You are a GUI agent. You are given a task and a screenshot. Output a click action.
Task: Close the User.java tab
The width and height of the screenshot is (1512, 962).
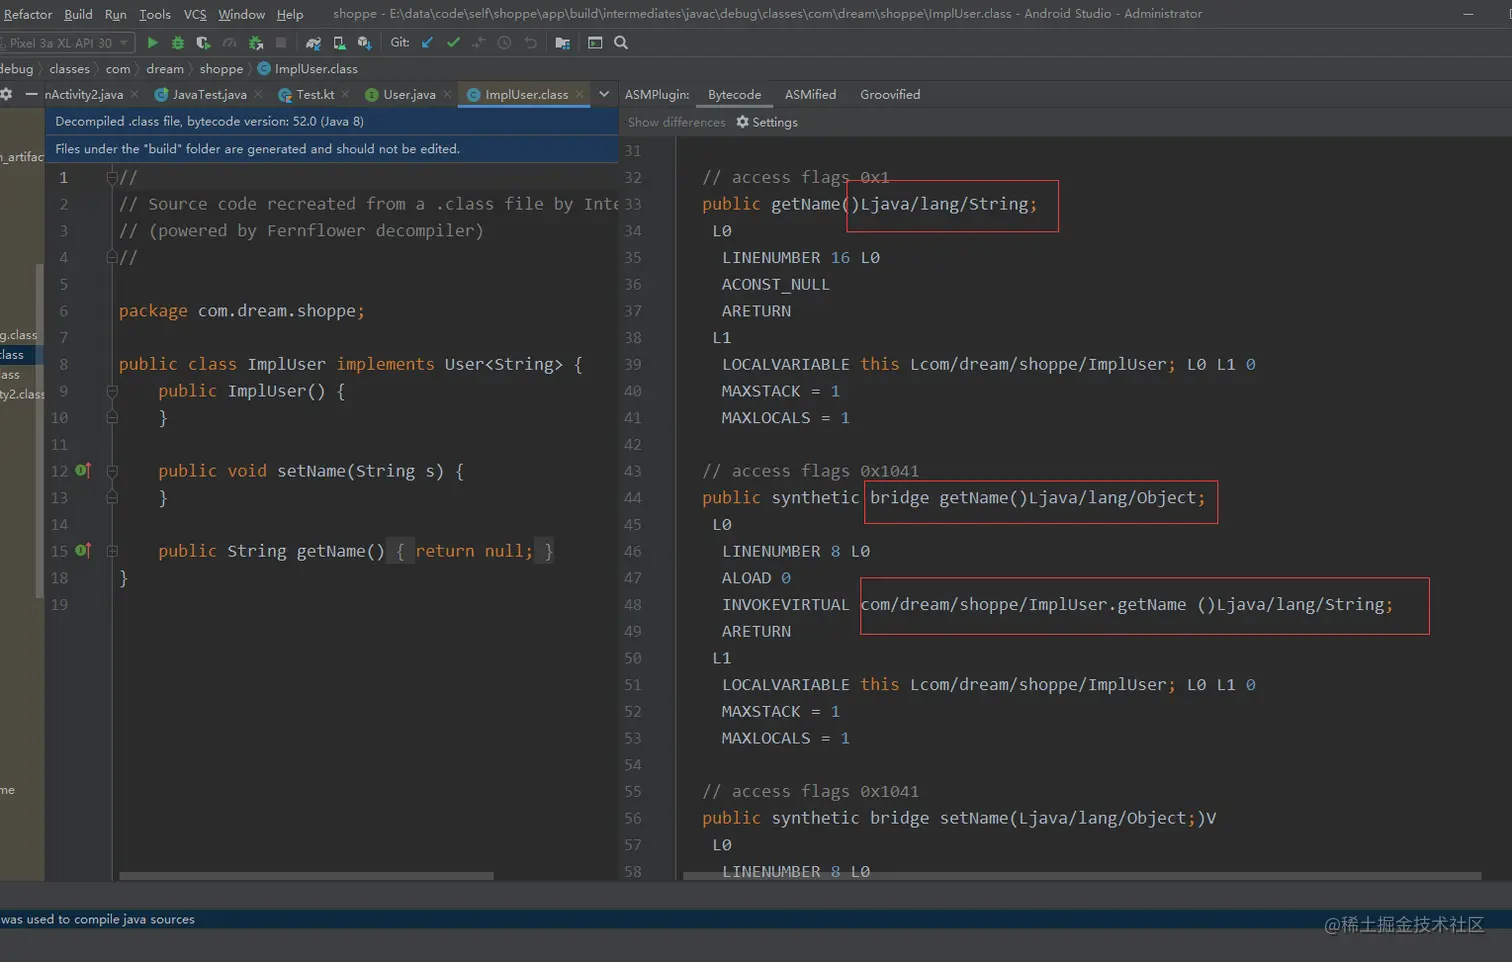(447, 94)
